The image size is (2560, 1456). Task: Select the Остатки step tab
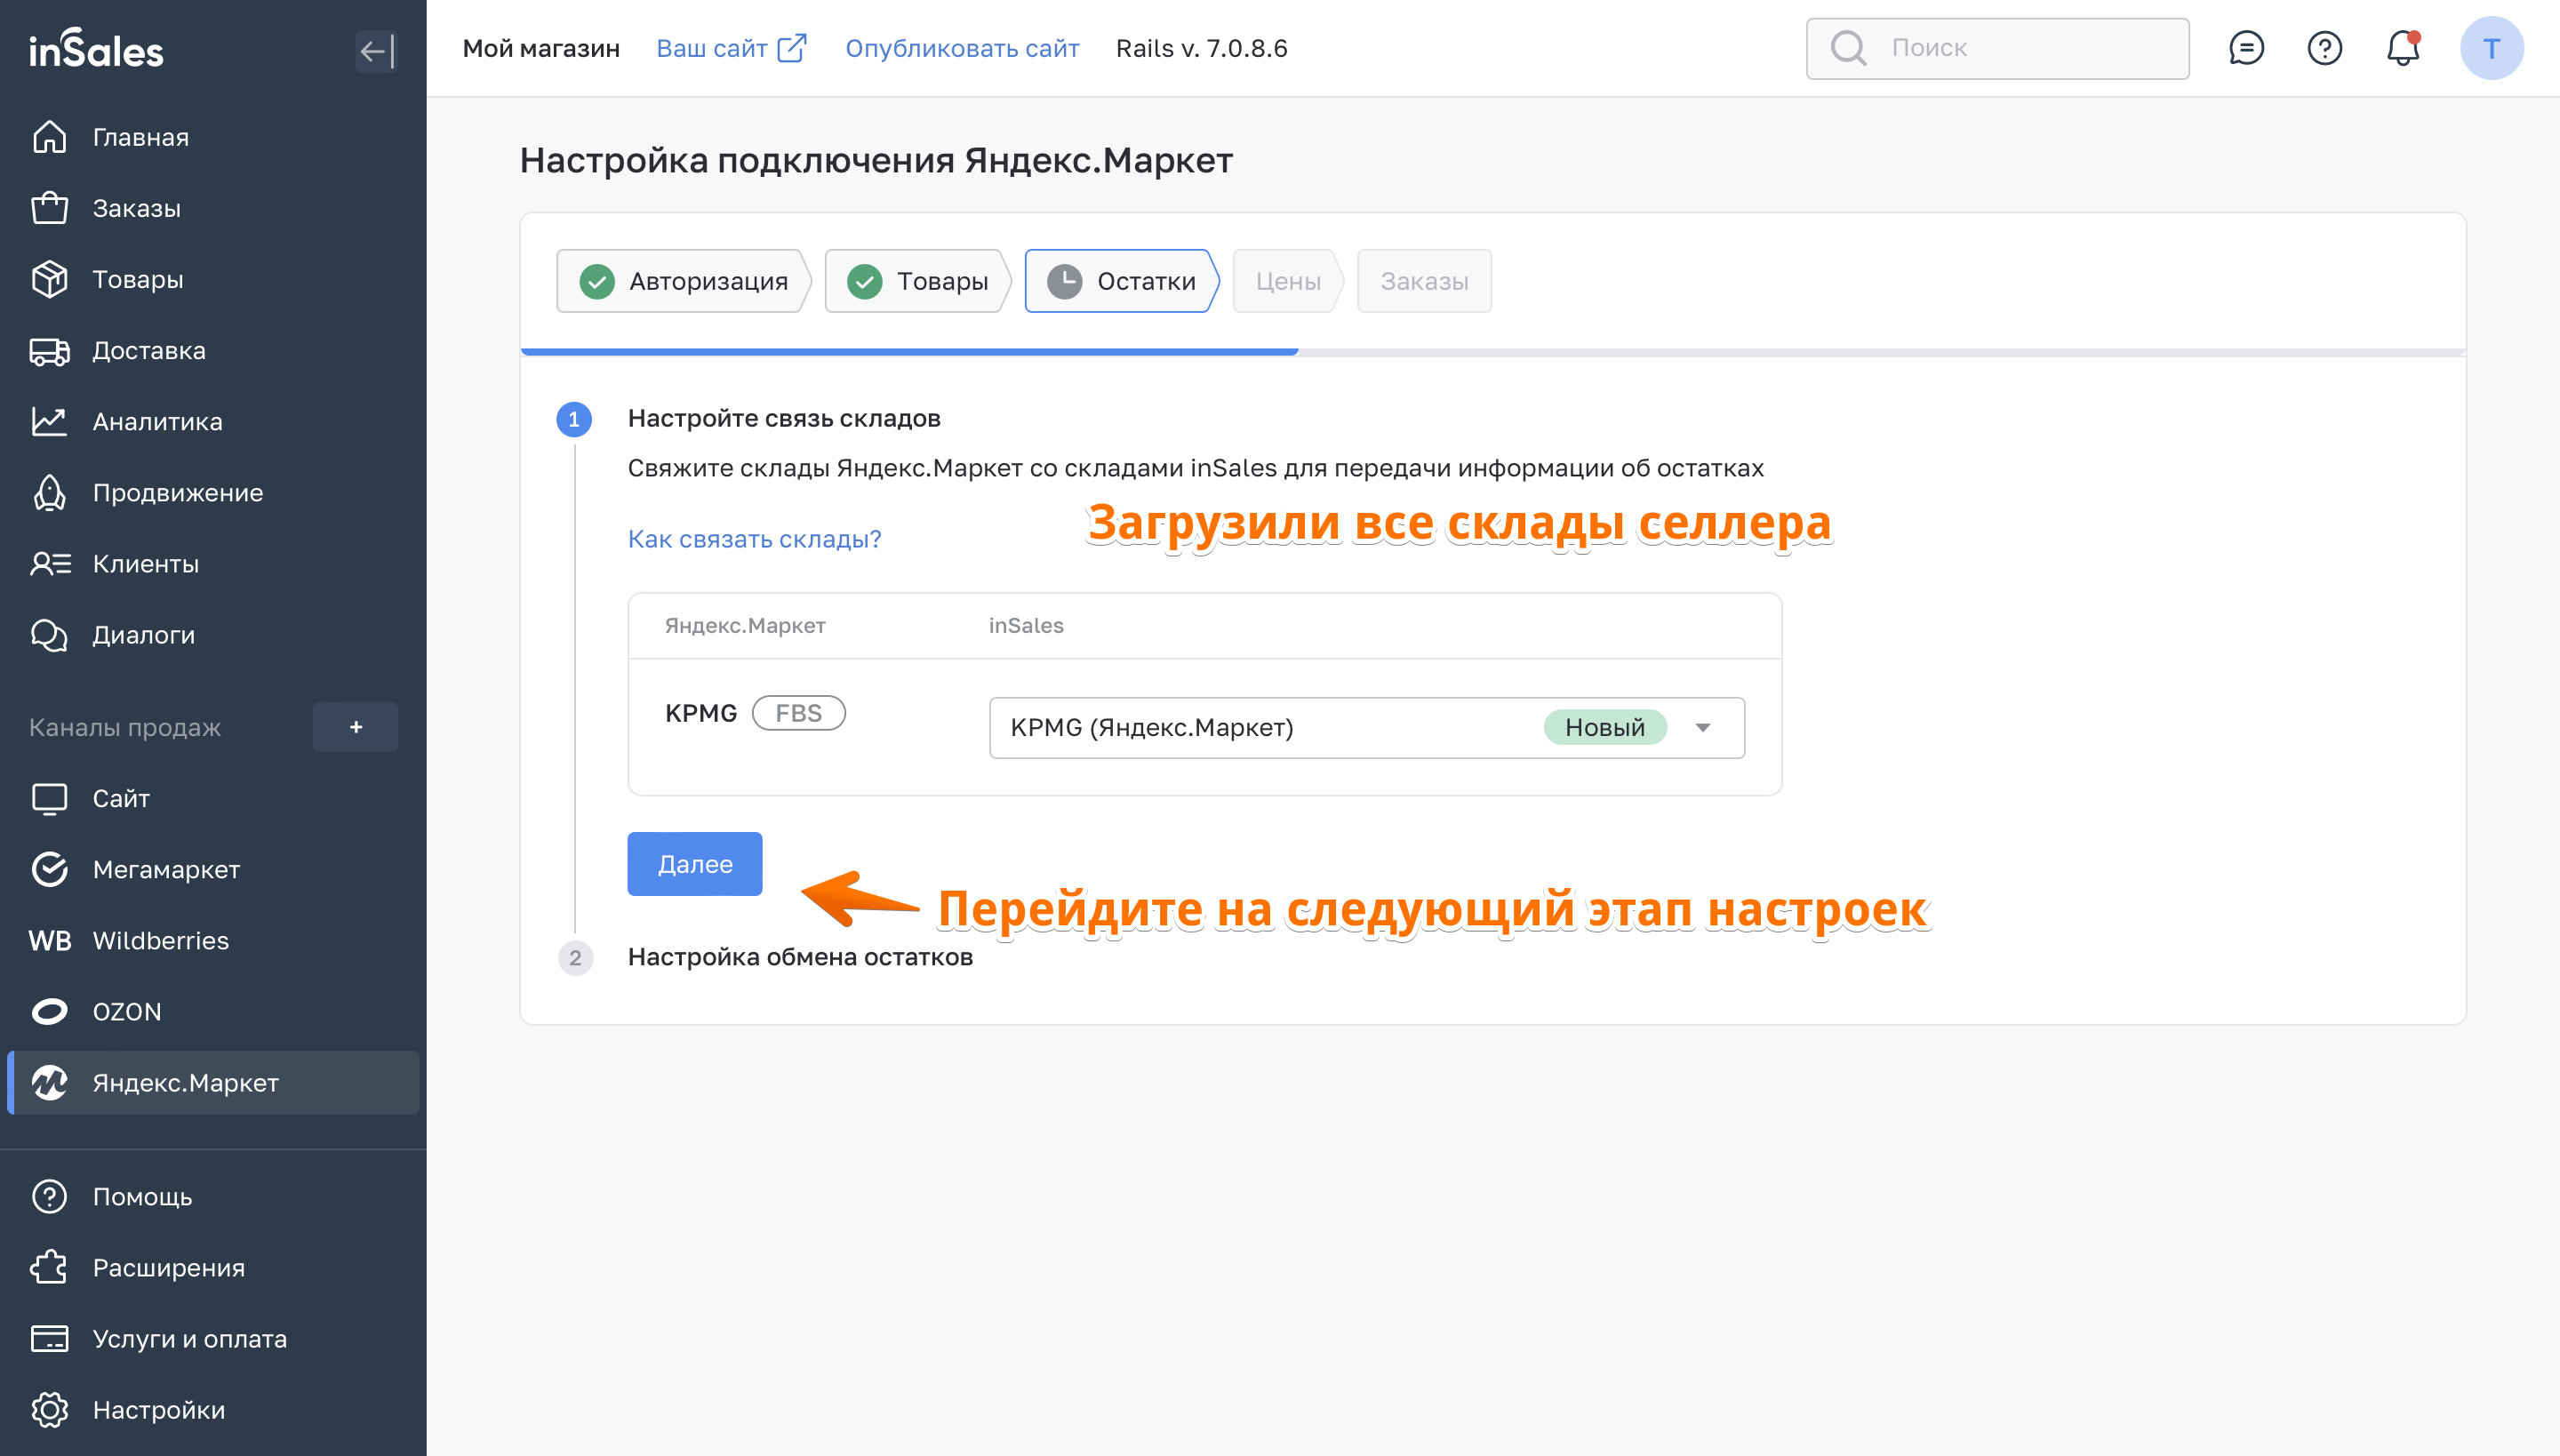pos(1121,281)
